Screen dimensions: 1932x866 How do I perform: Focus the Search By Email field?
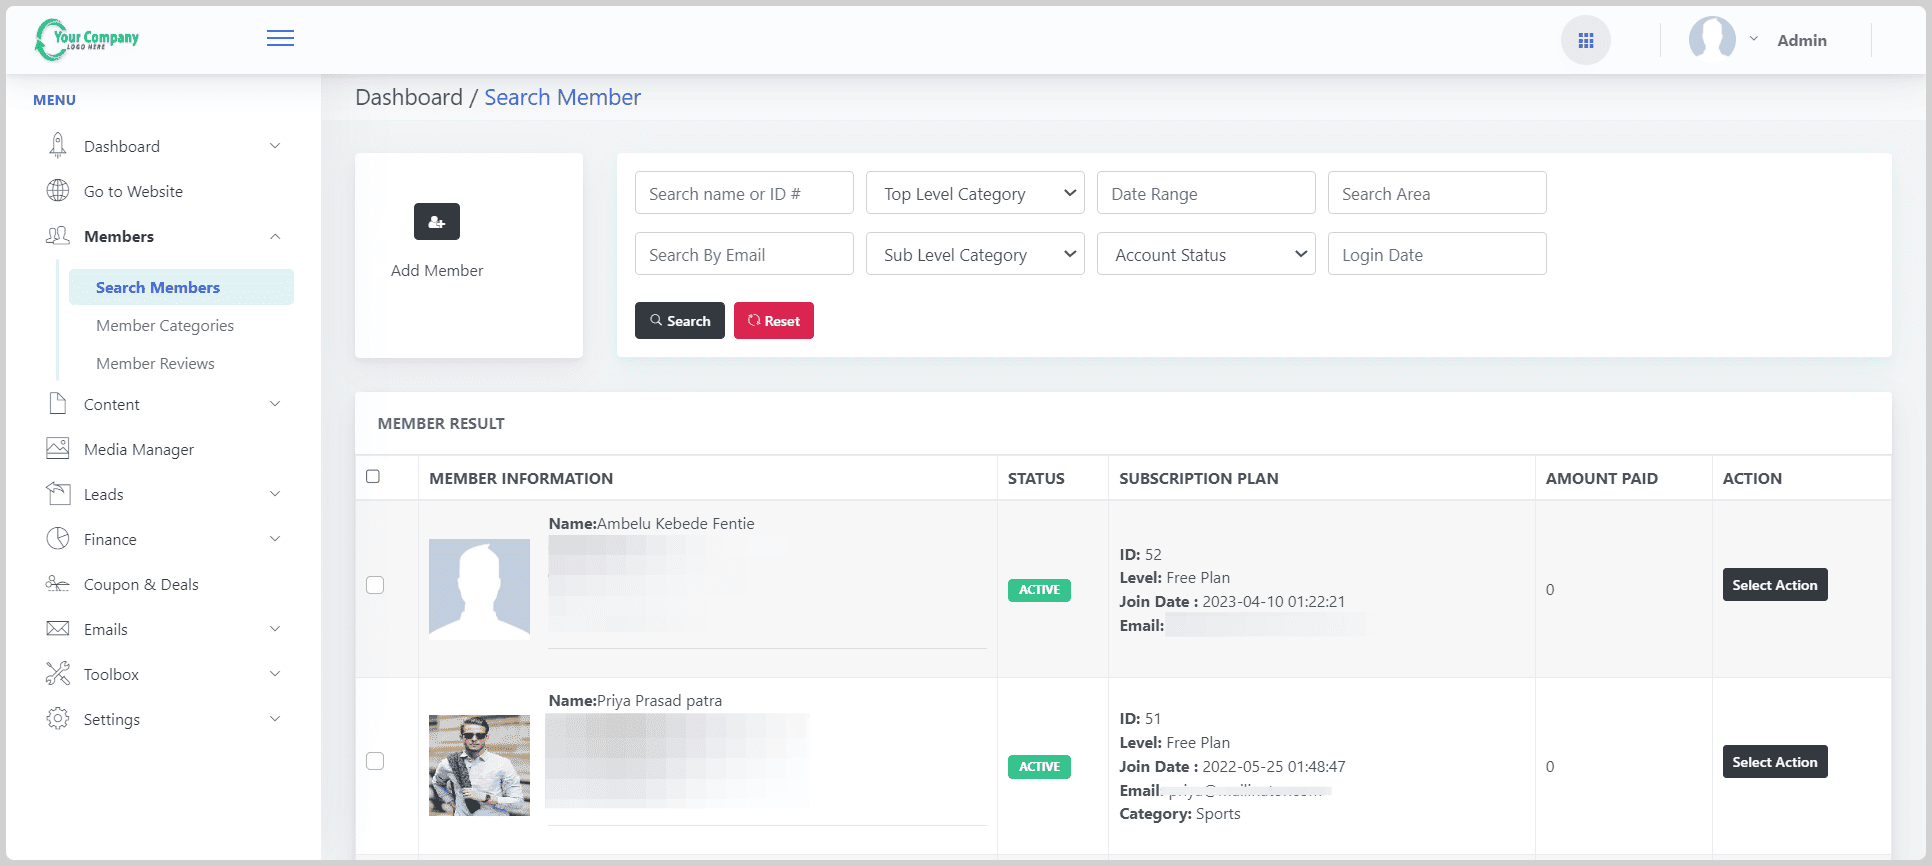click(x=744, y=254)
